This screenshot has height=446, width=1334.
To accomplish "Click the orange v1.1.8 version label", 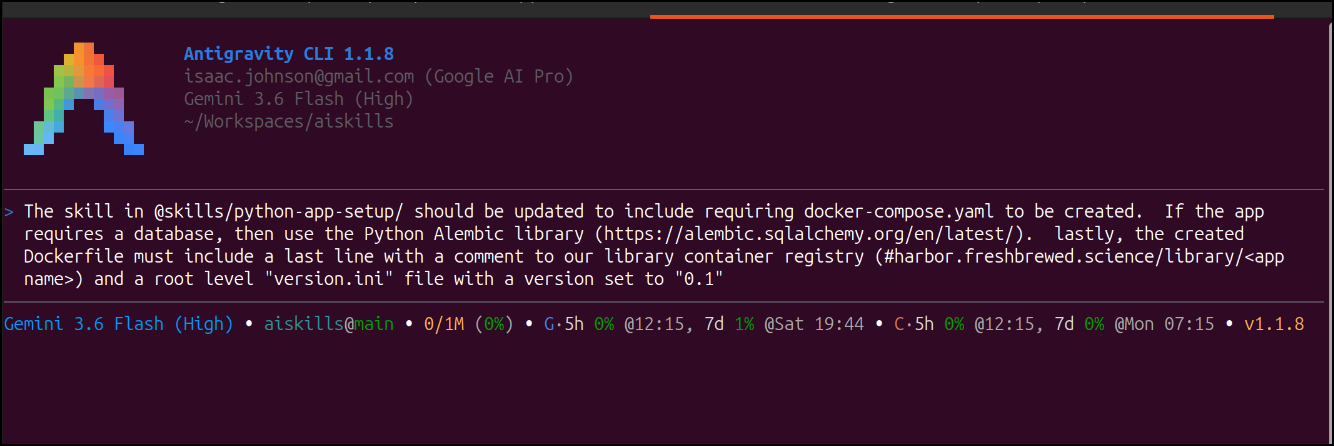I will pyautogui.click(x=1274, y=325).
